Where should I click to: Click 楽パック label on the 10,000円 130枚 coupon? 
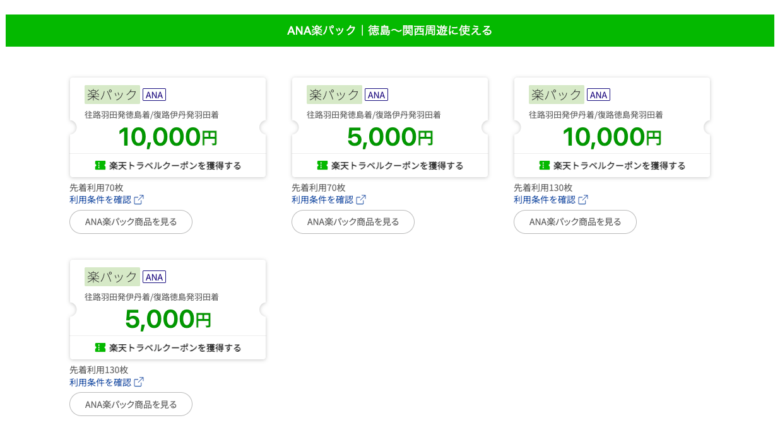pos(556,95)
